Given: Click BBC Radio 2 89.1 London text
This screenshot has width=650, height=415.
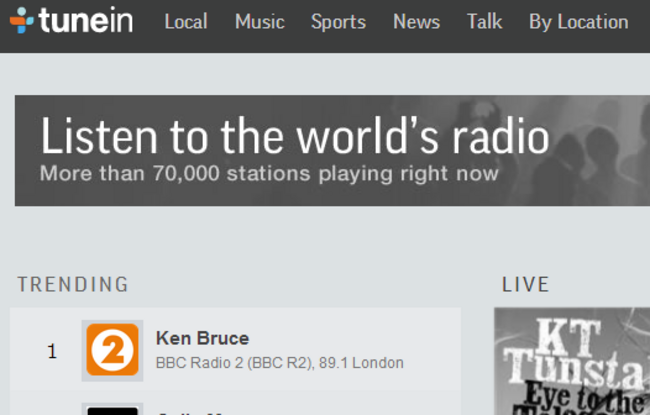Looking at the screenshot, I should tap(279, 363).
